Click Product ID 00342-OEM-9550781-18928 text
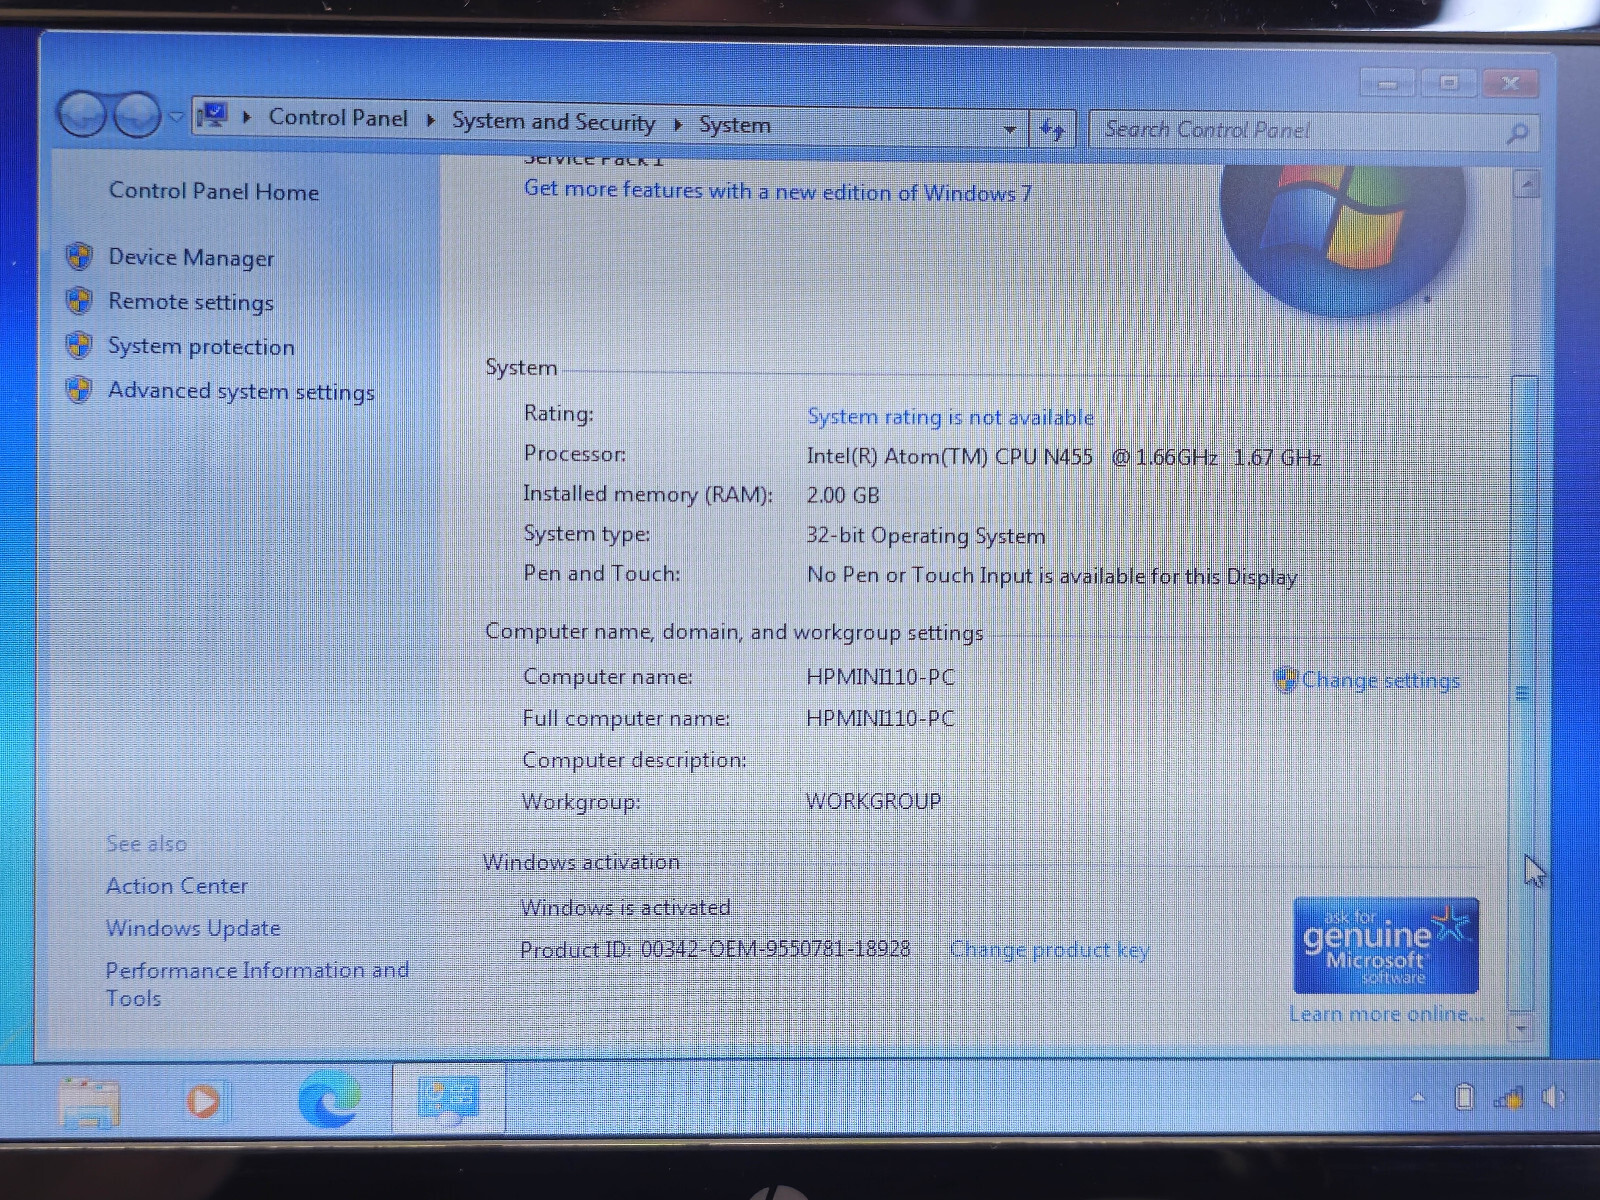This screenshot has width=1600, height=1200. [715, 949]
